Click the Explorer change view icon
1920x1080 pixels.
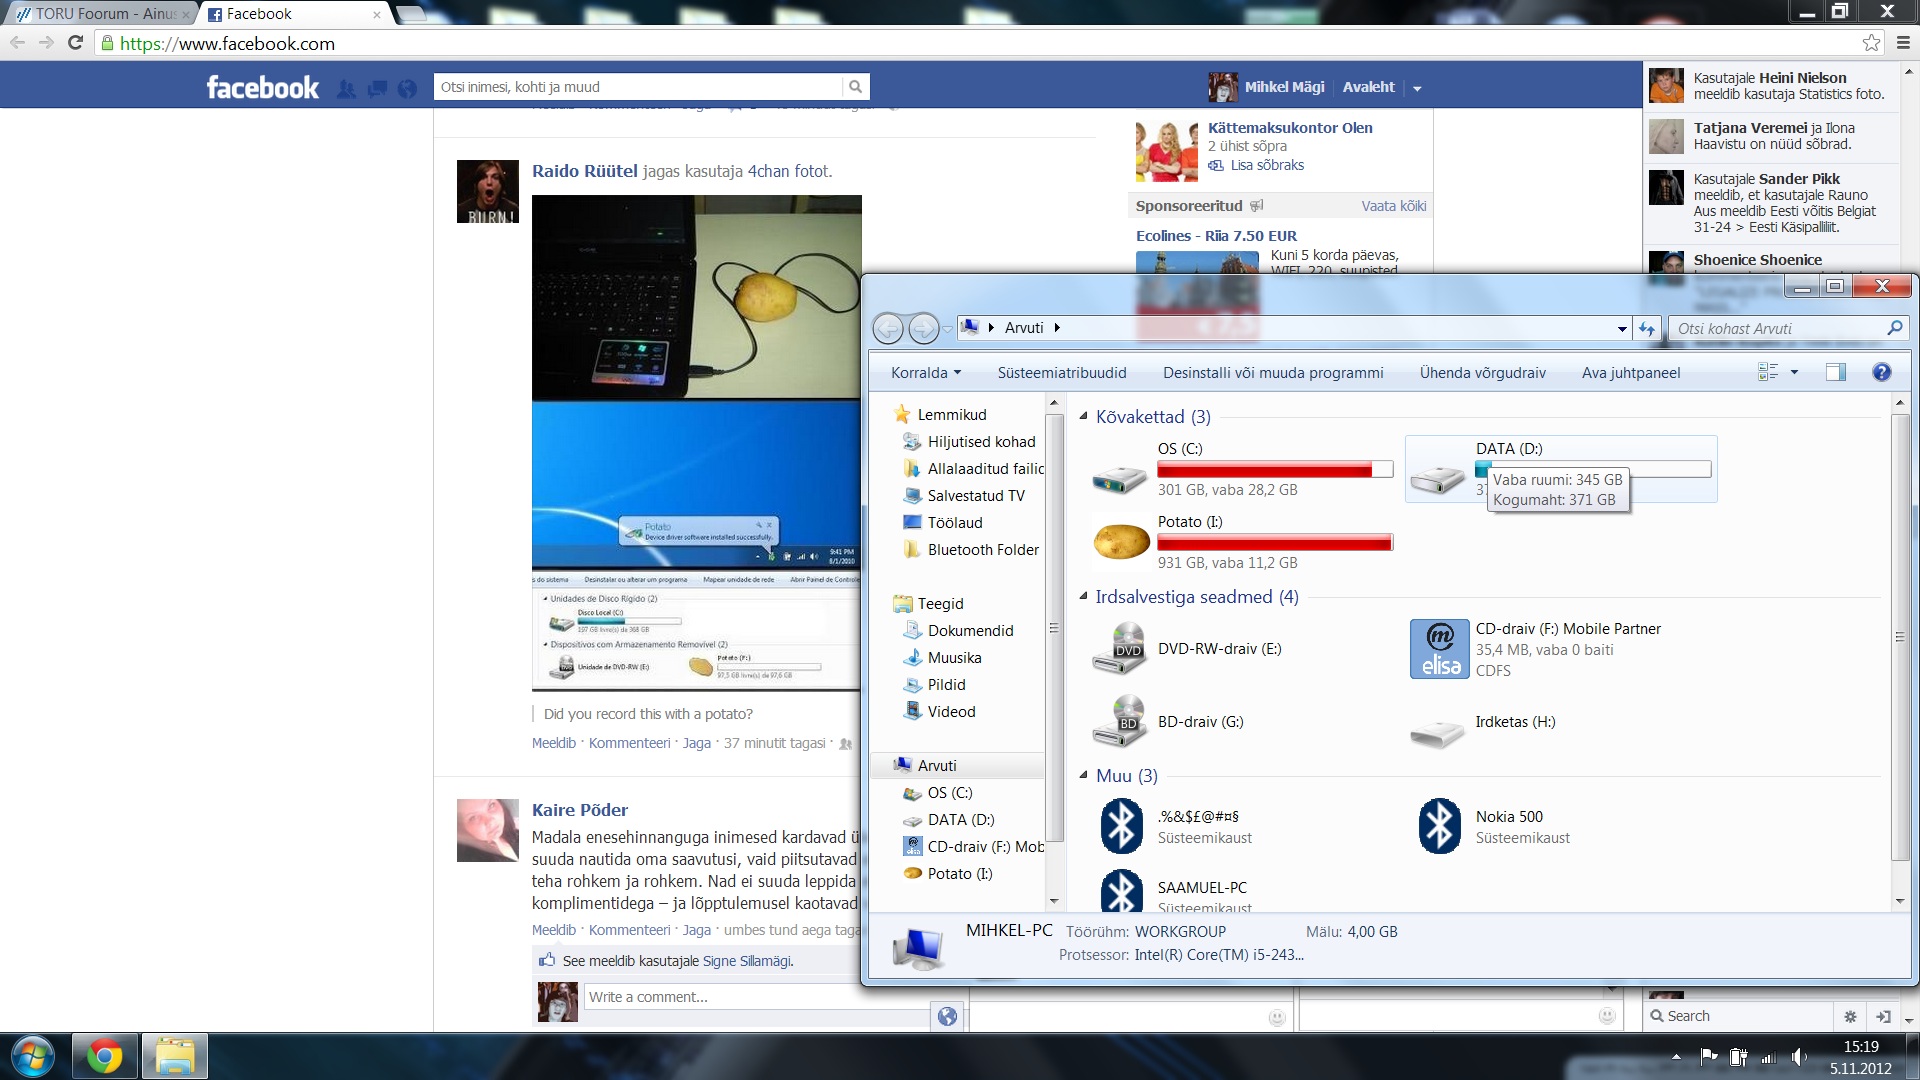coord(1768,372)
